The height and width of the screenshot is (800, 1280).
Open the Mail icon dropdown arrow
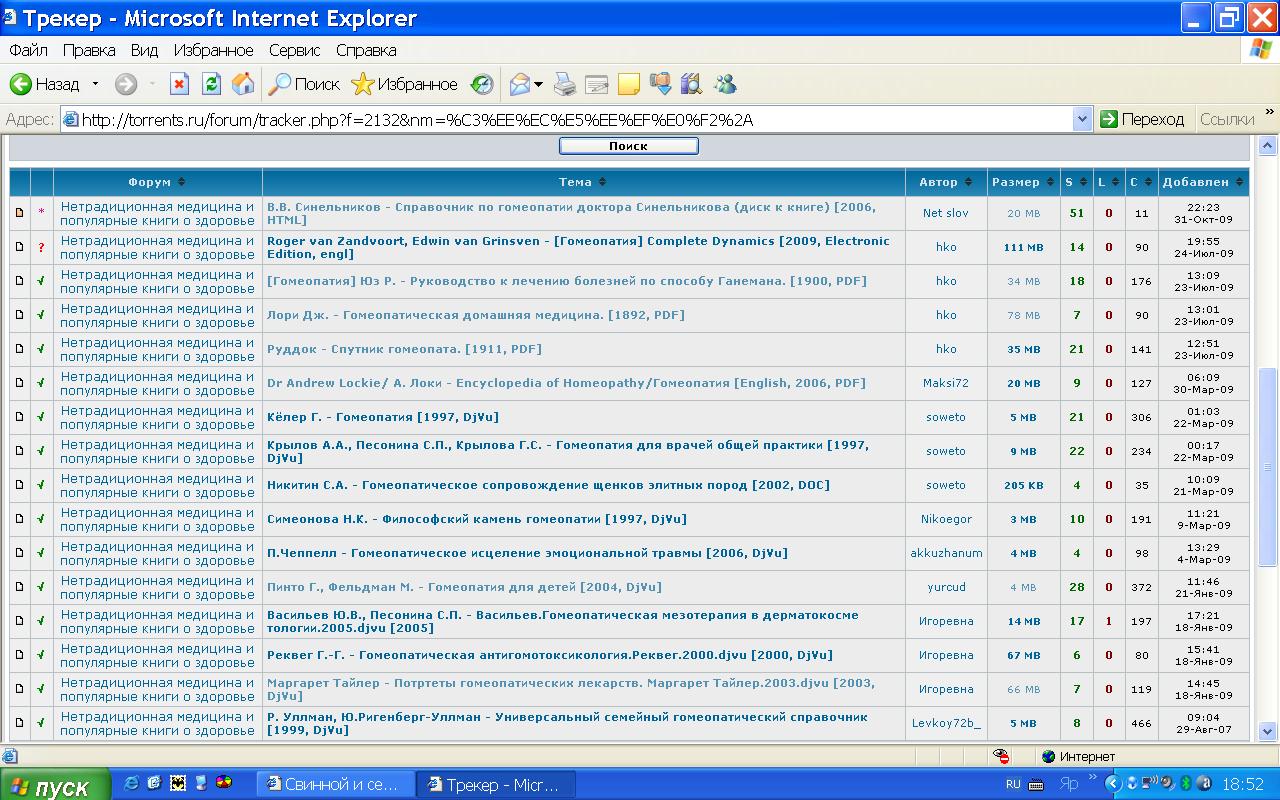[539, 84]
